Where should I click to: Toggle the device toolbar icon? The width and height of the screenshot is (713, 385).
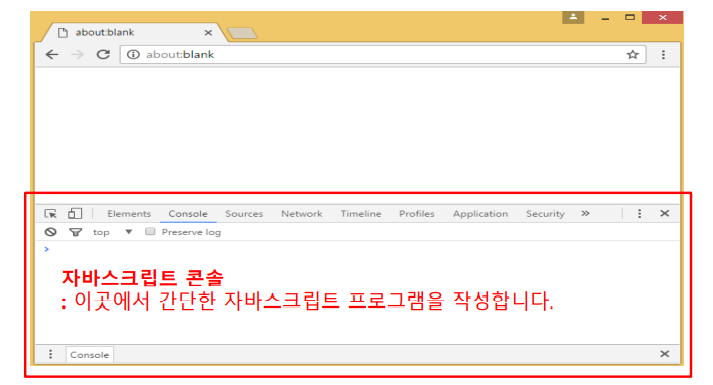point(75,213)
